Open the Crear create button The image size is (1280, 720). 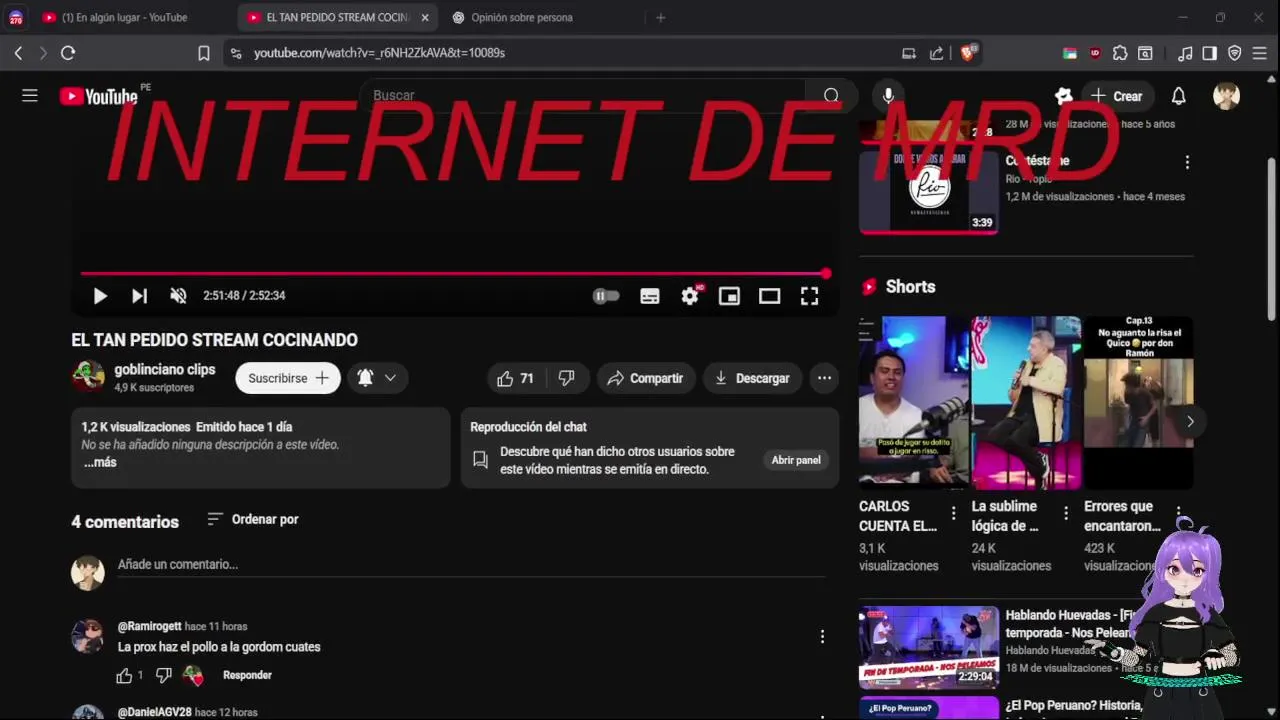pyautogui.click(x=1116, y=96)
